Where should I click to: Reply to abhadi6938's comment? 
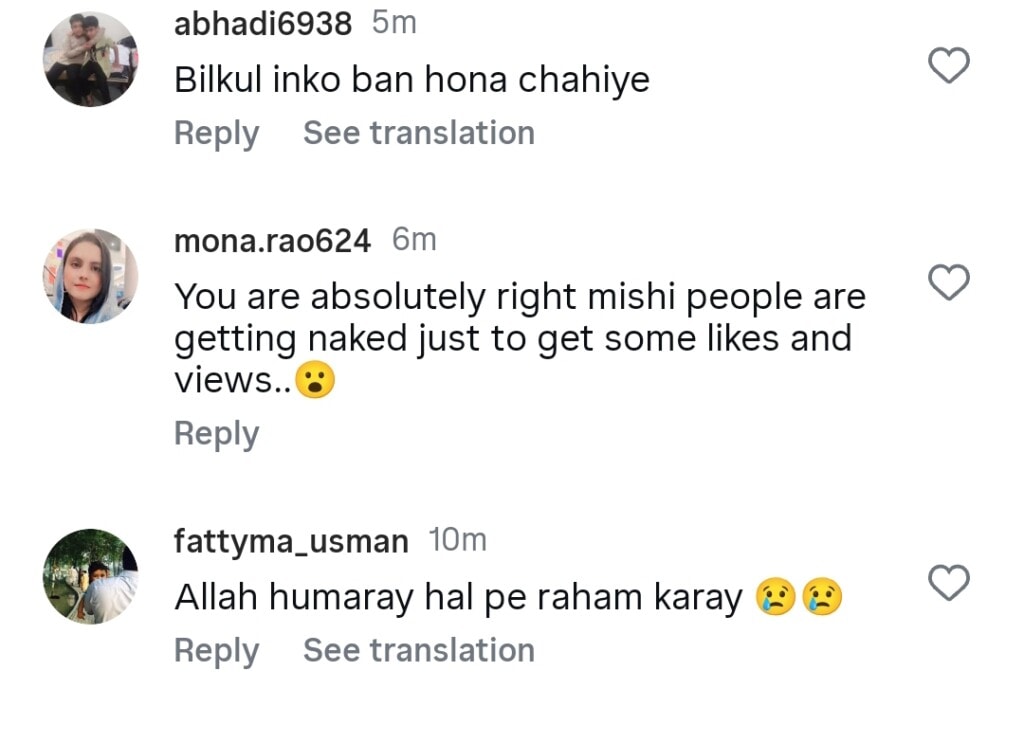click(x=216, y=132)
